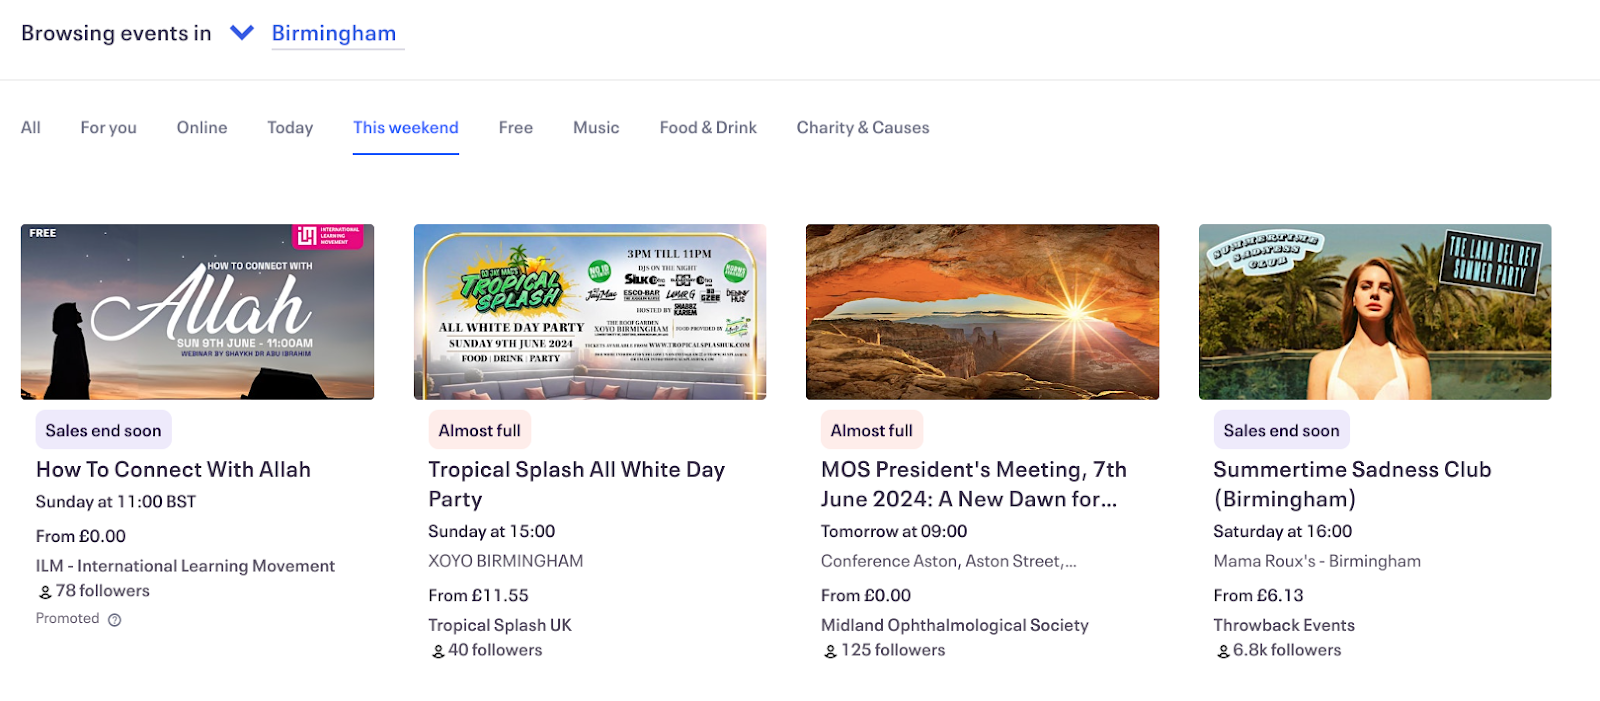Click the Promoted info help icon
The width and height of the screenshot is (1600, 701).
tap(115, 620)
